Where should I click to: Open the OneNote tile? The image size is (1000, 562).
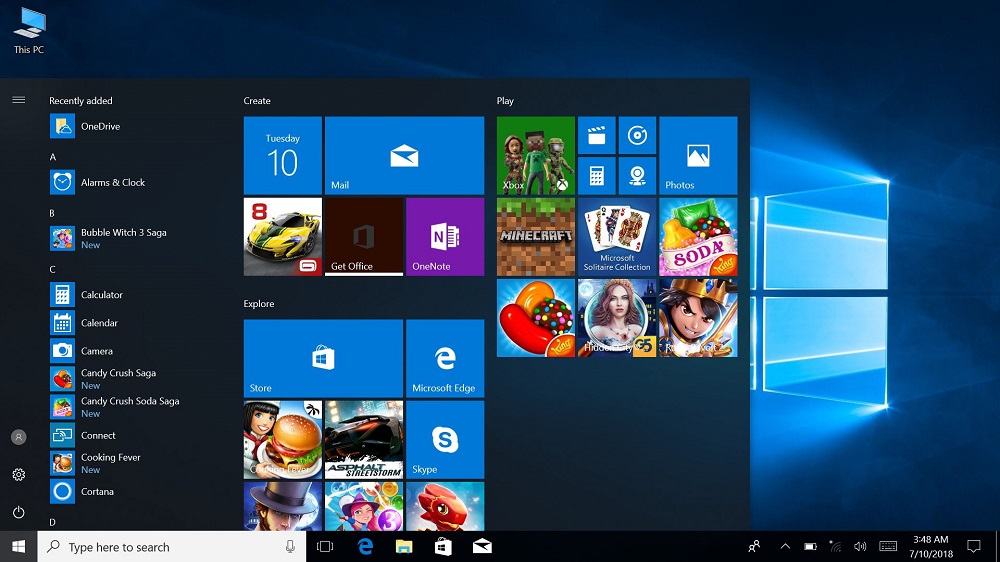click(445, 237)
